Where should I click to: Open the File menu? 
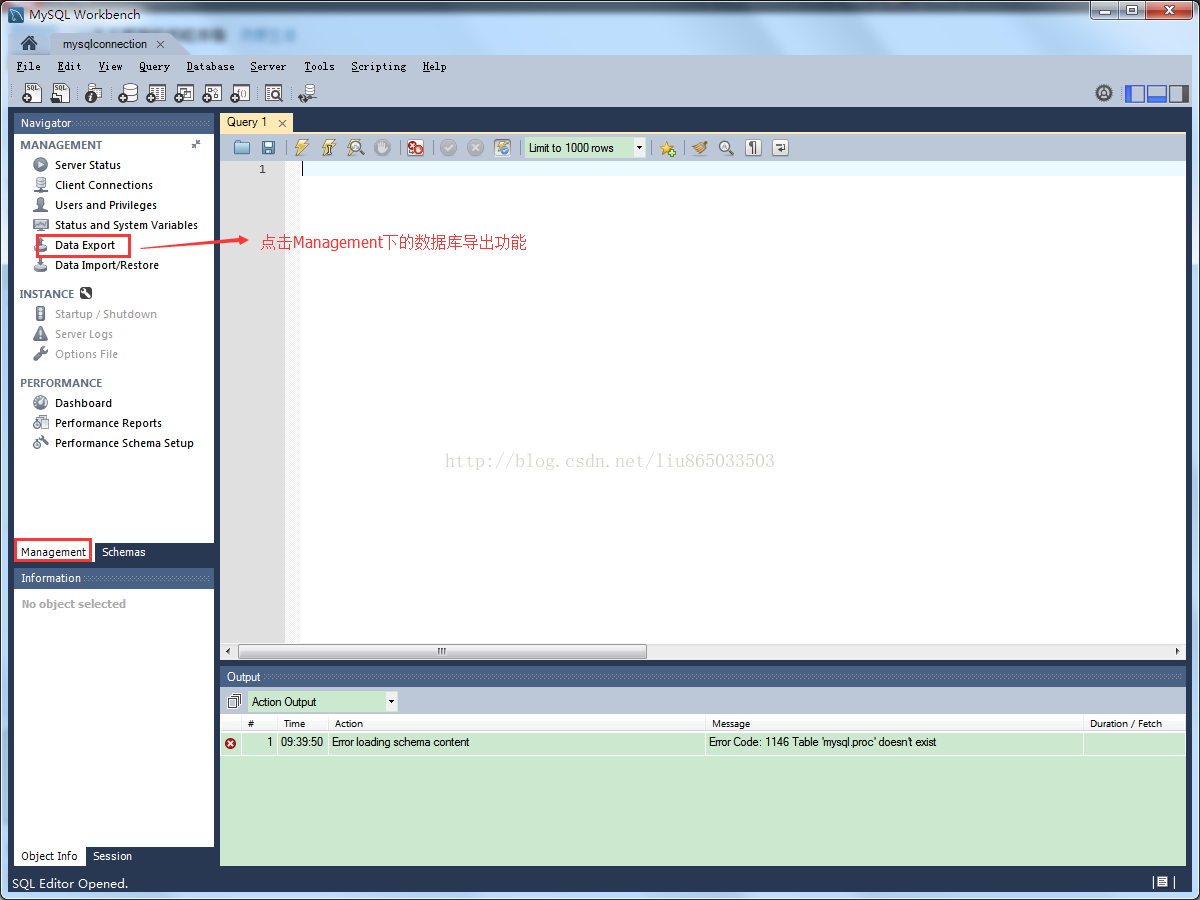coord(29,66)
